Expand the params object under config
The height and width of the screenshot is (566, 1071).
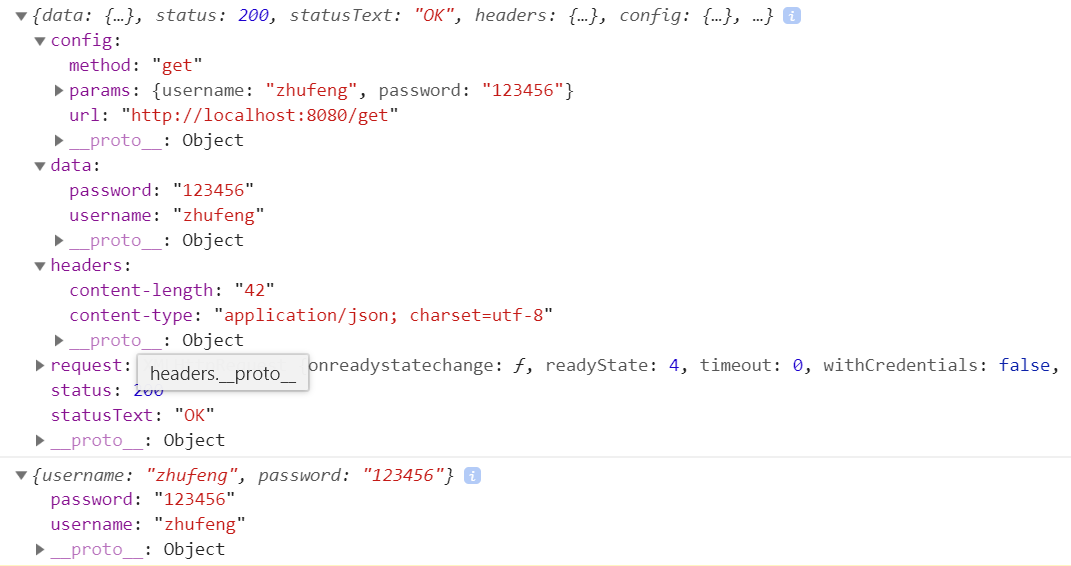pos(59,91)
